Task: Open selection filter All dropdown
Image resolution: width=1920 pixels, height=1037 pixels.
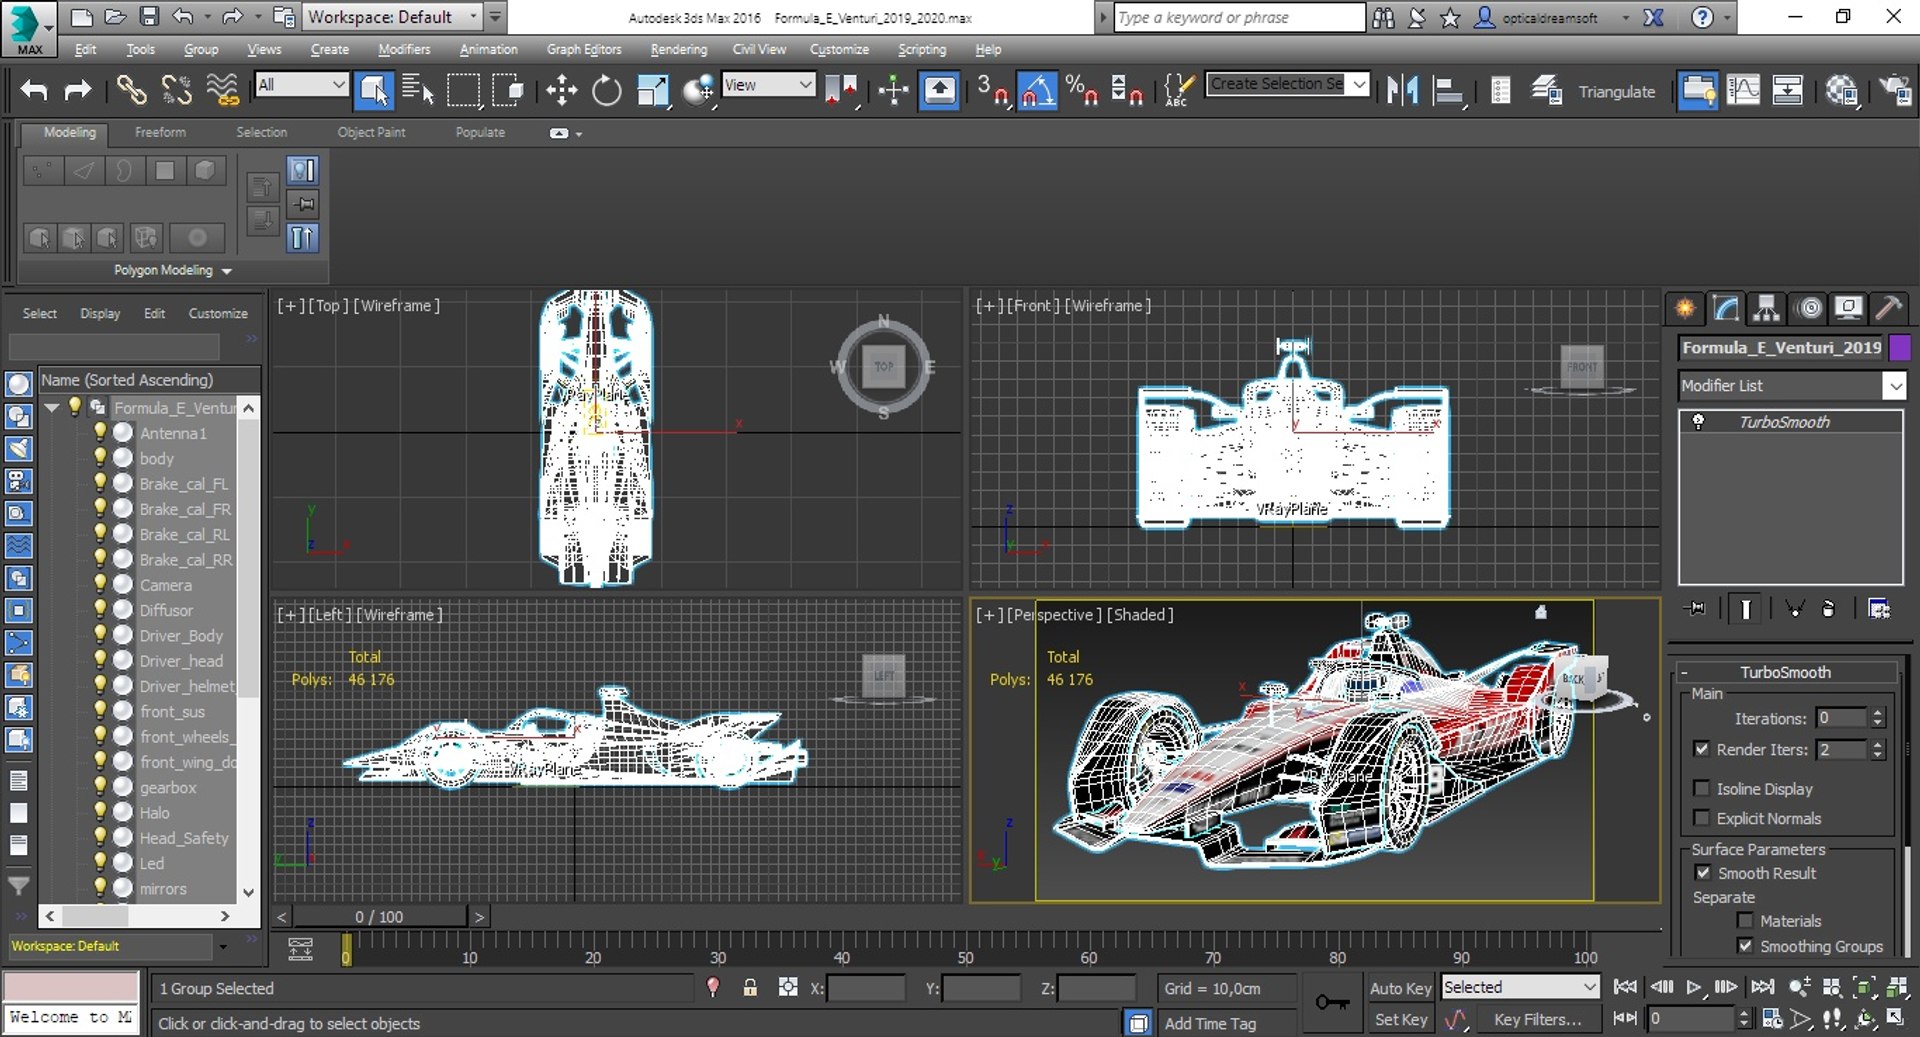Action: tap(300, 85)
